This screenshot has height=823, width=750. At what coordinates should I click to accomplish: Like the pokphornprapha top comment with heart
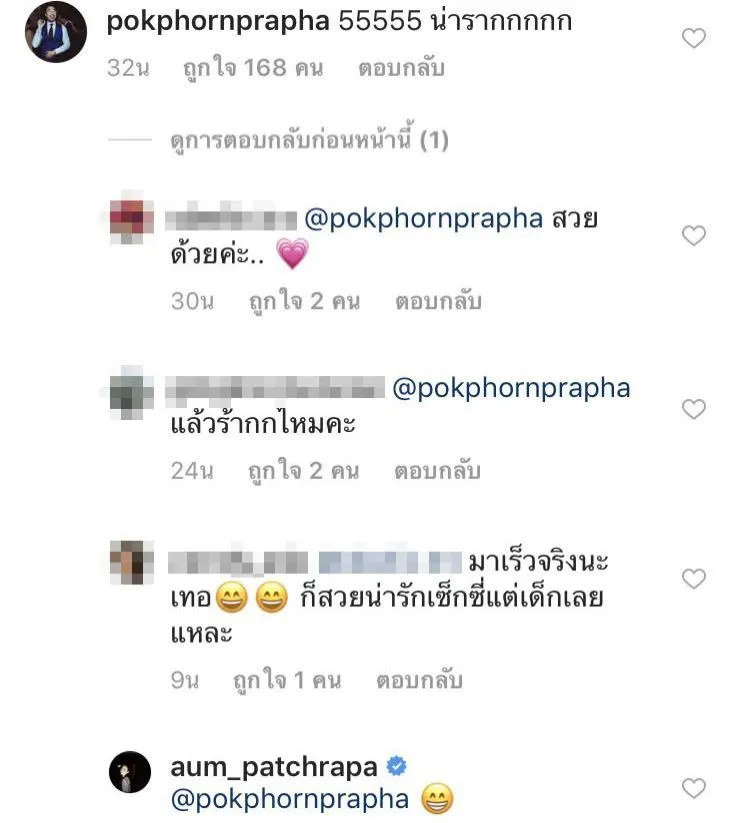pyautogui.click(x=693, y=38)
